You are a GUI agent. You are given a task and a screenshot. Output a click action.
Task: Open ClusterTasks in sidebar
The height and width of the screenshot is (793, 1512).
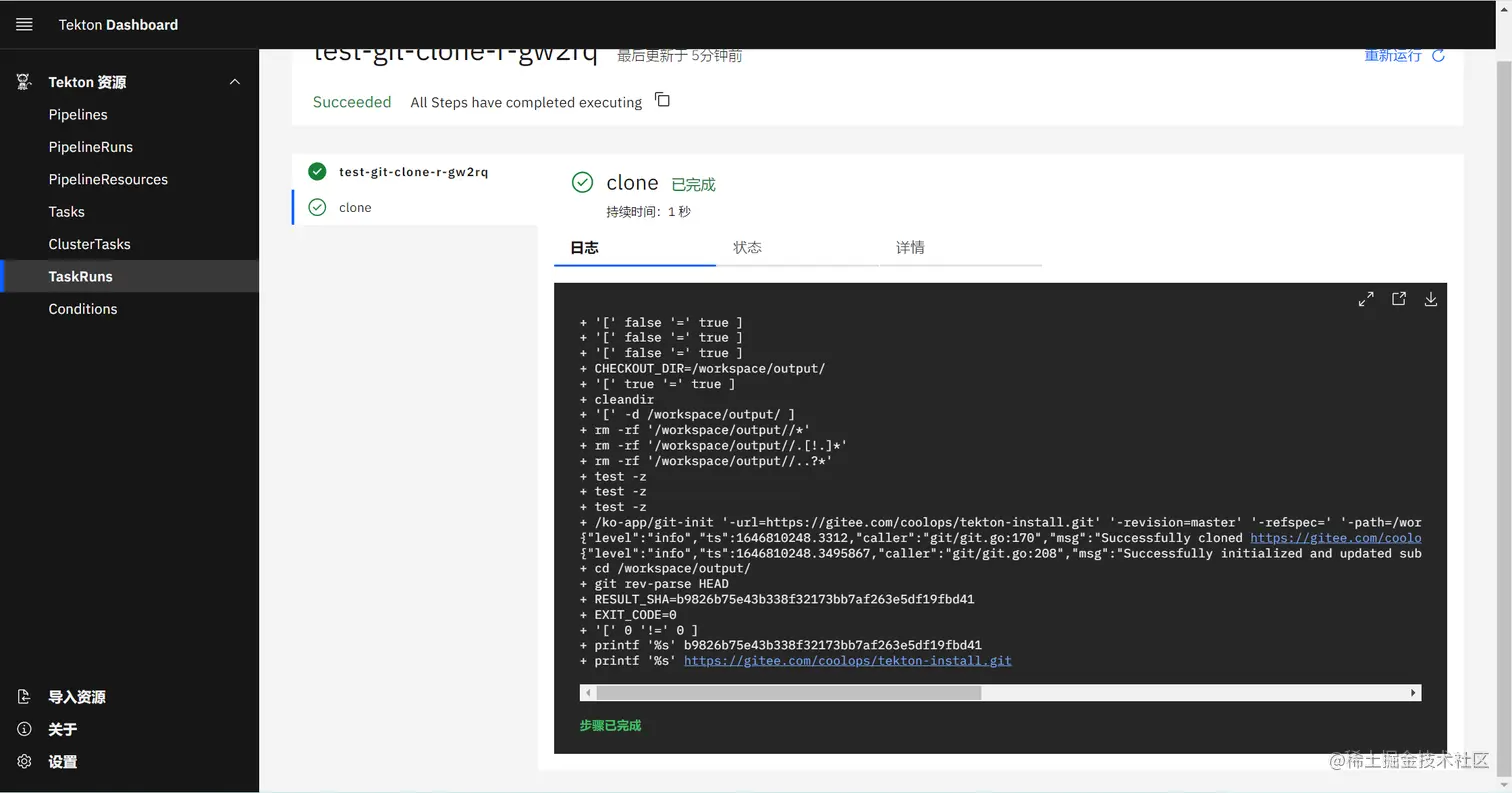pos(90,244)
